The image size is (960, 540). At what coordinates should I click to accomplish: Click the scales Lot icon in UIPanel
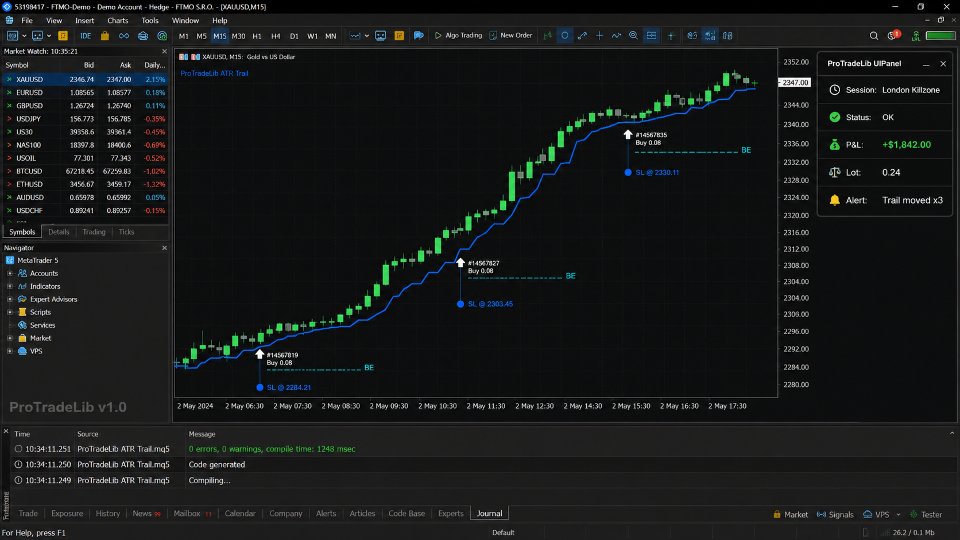point(834,173)
